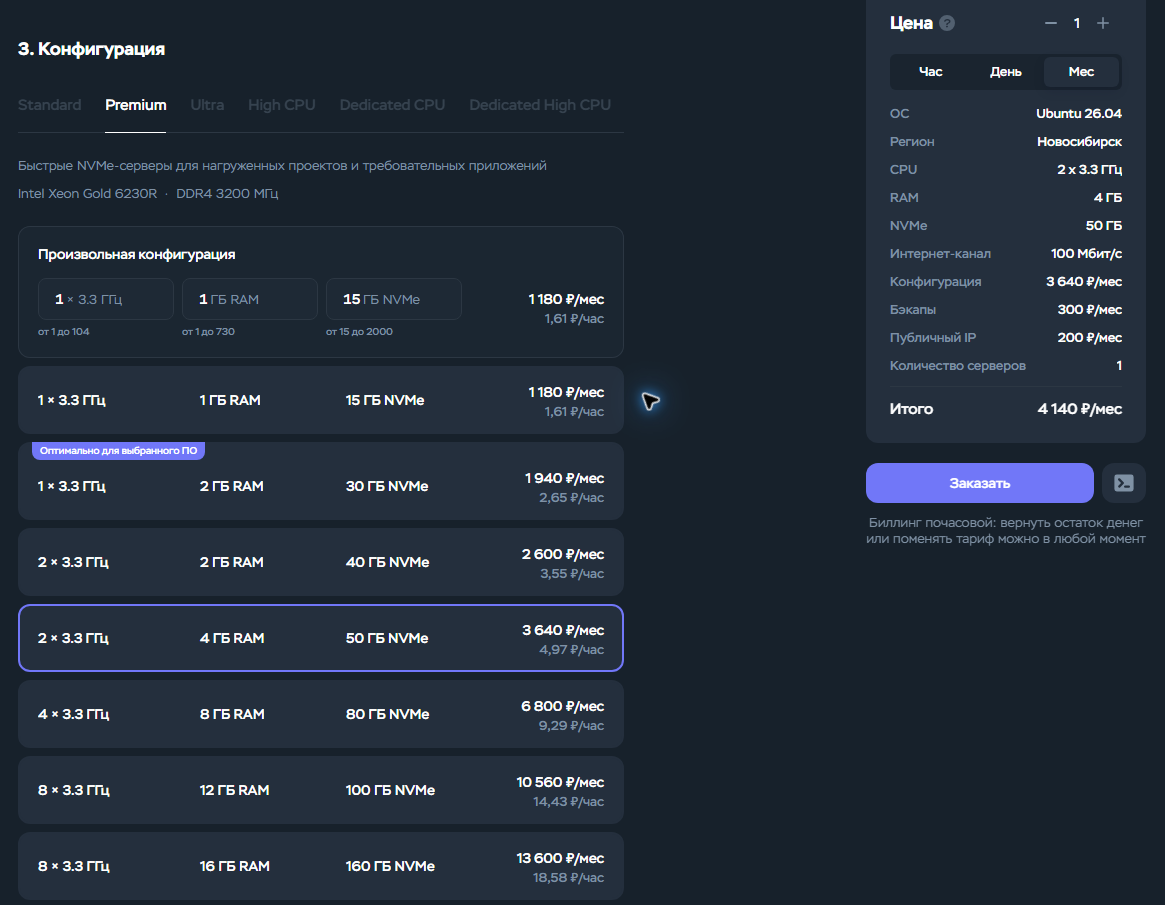Switch pricing period to Час
The width and height of the screenshot is (1165, 905).
coord(930,72)
